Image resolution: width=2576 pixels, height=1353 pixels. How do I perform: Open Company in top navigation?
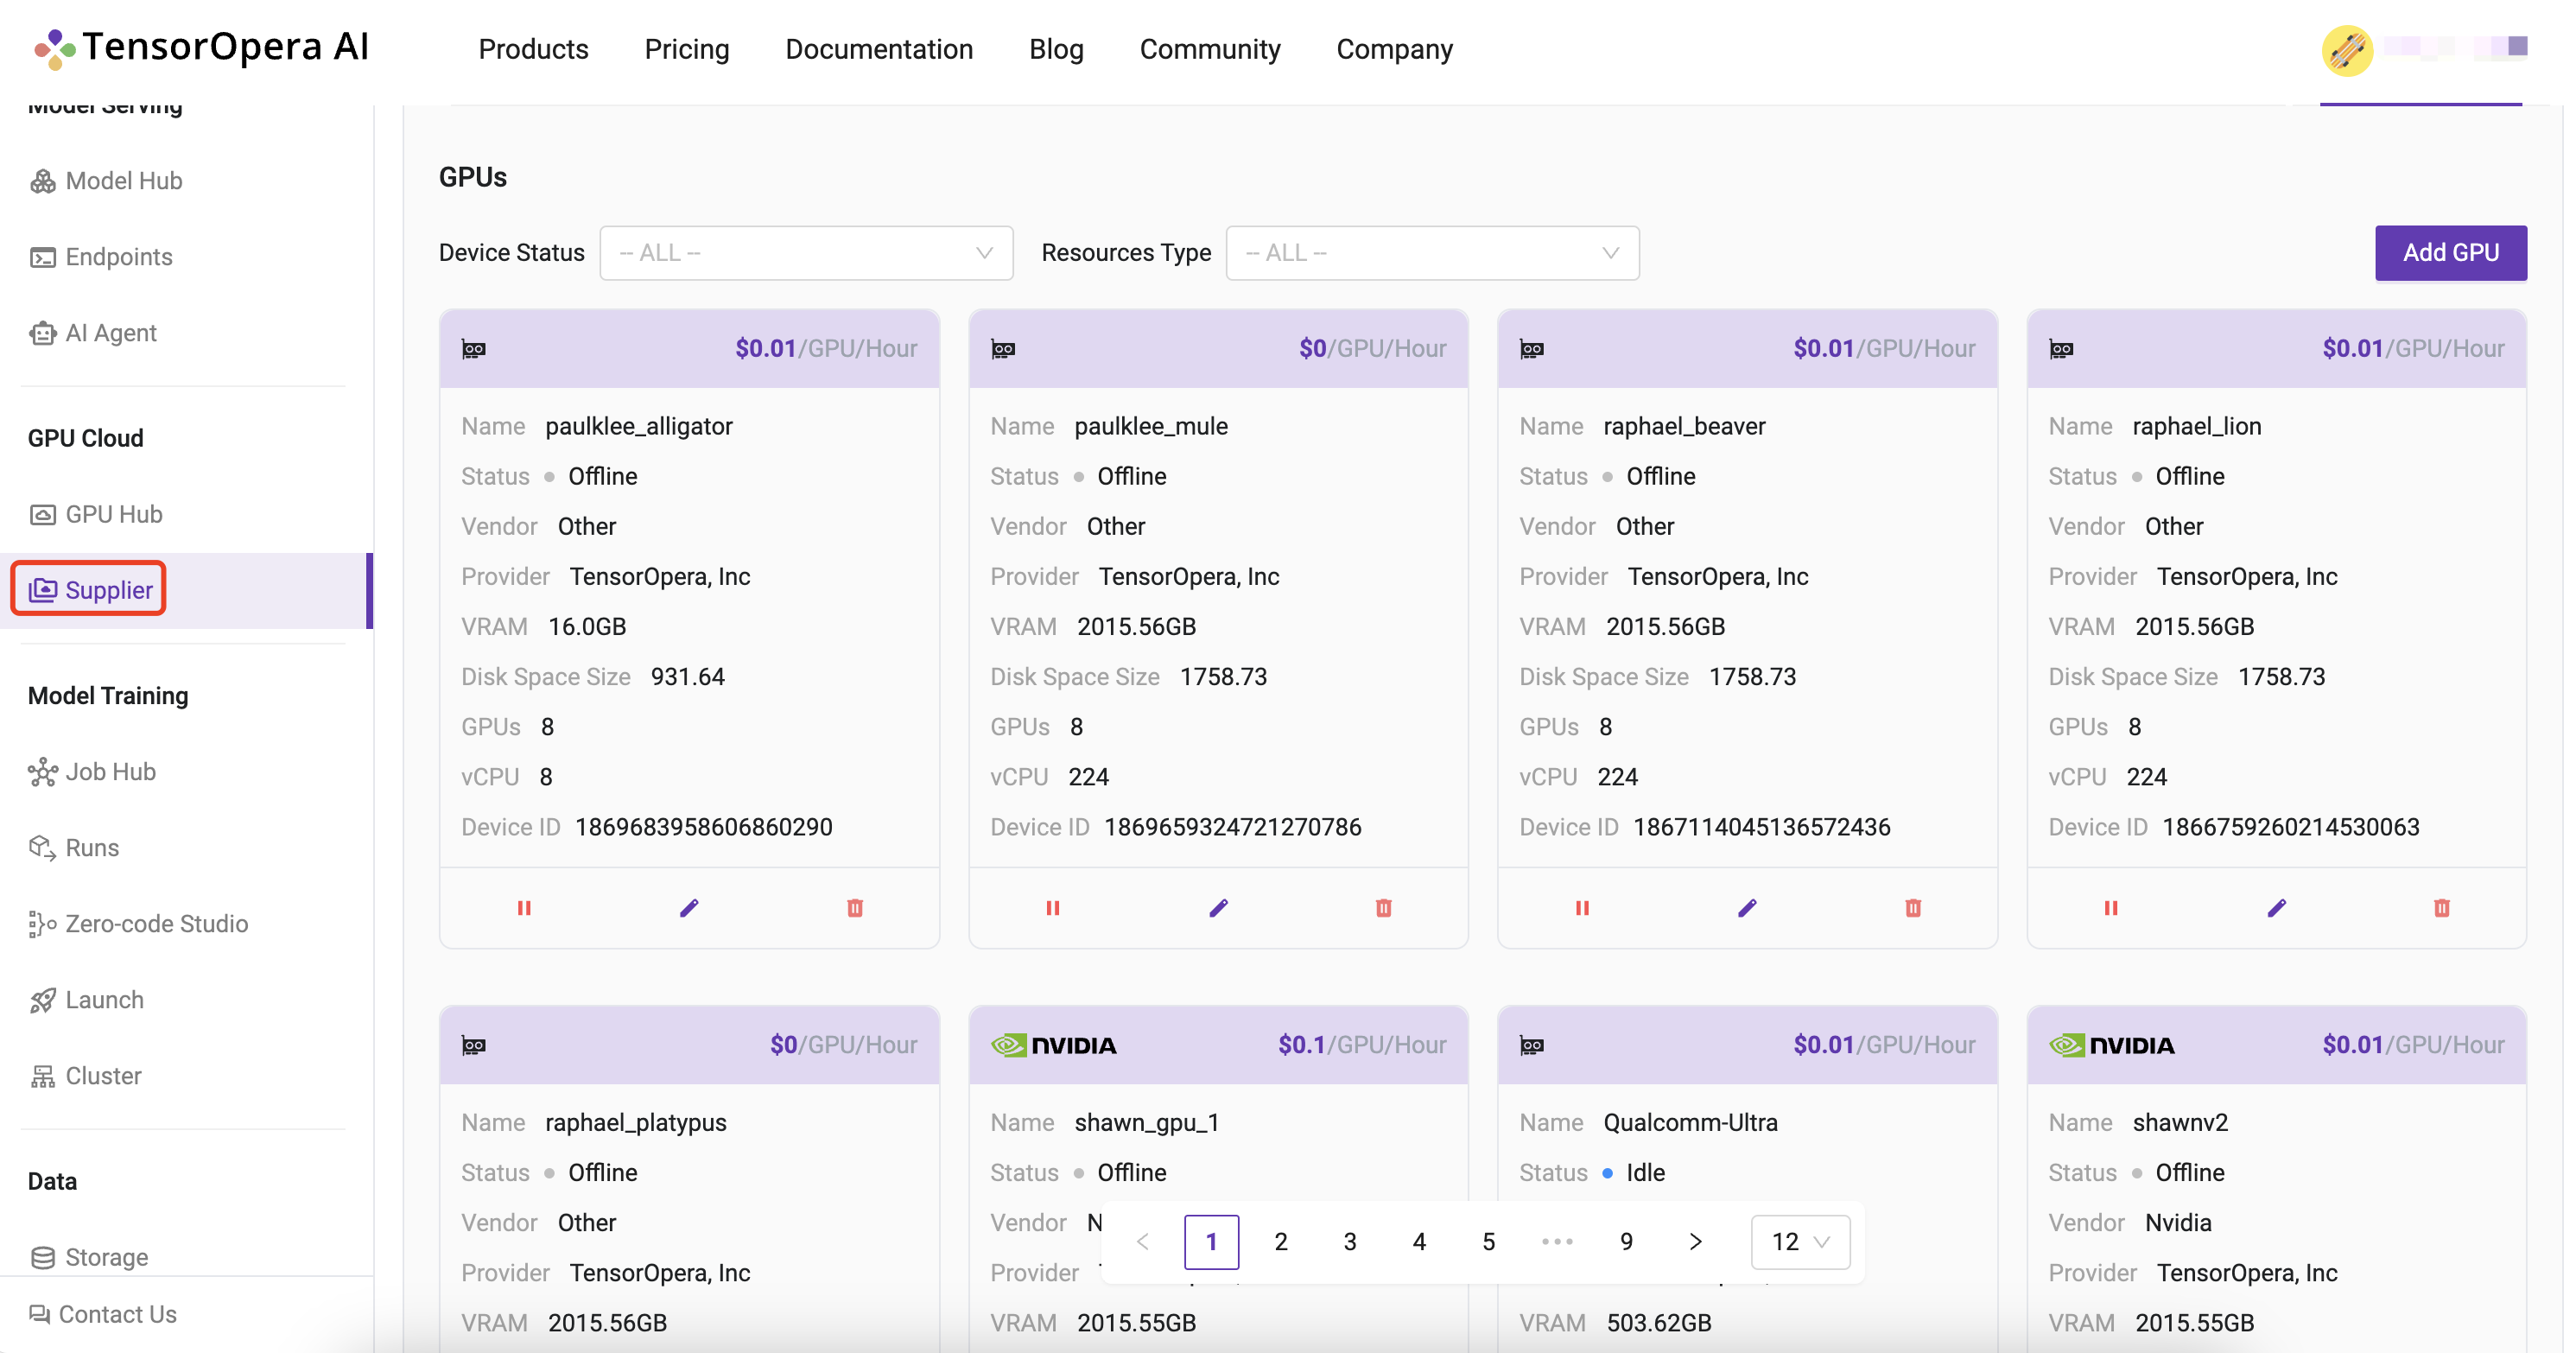pyautogui.click(x=1394, y=49)
